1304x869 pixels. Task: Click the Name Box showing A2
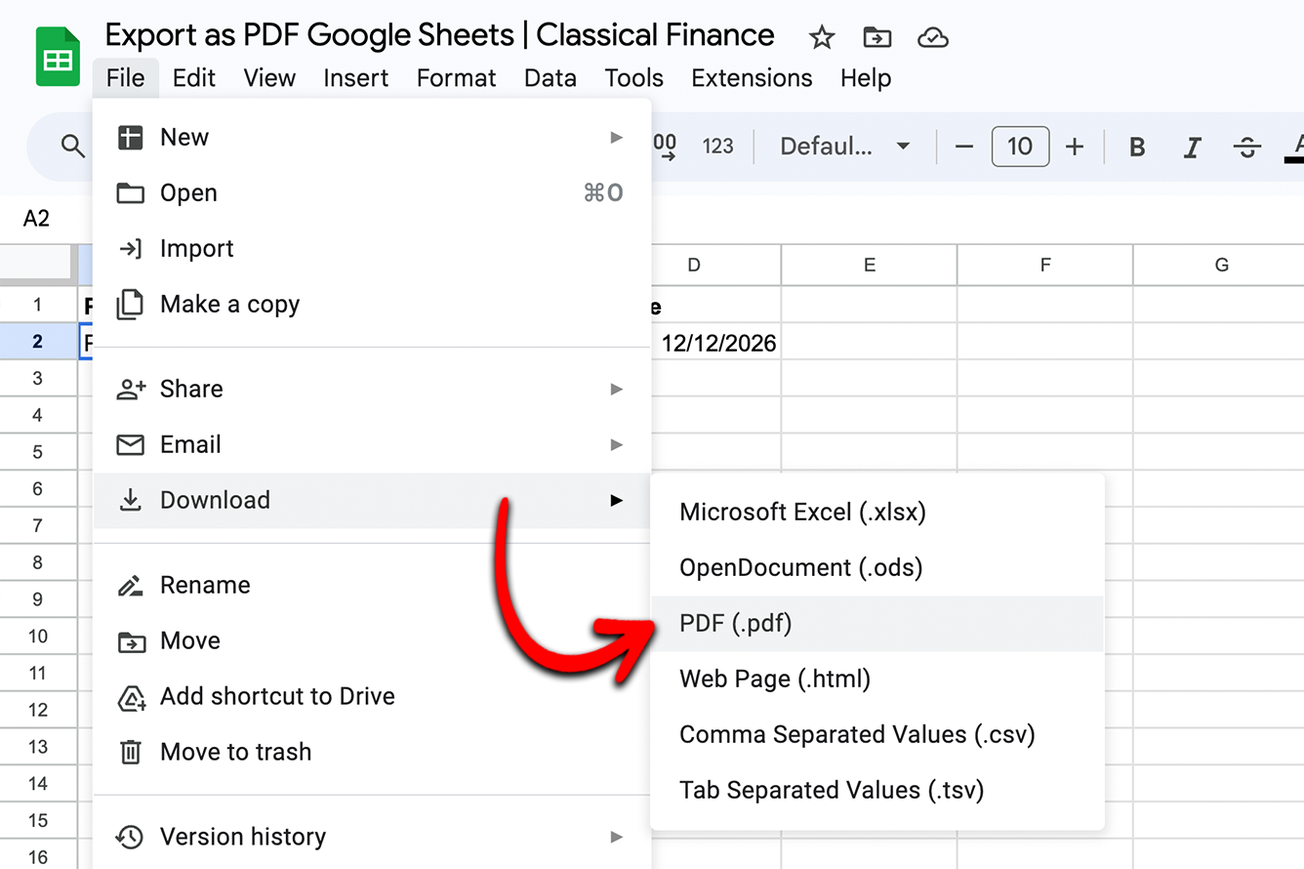[x=36, y=218]
